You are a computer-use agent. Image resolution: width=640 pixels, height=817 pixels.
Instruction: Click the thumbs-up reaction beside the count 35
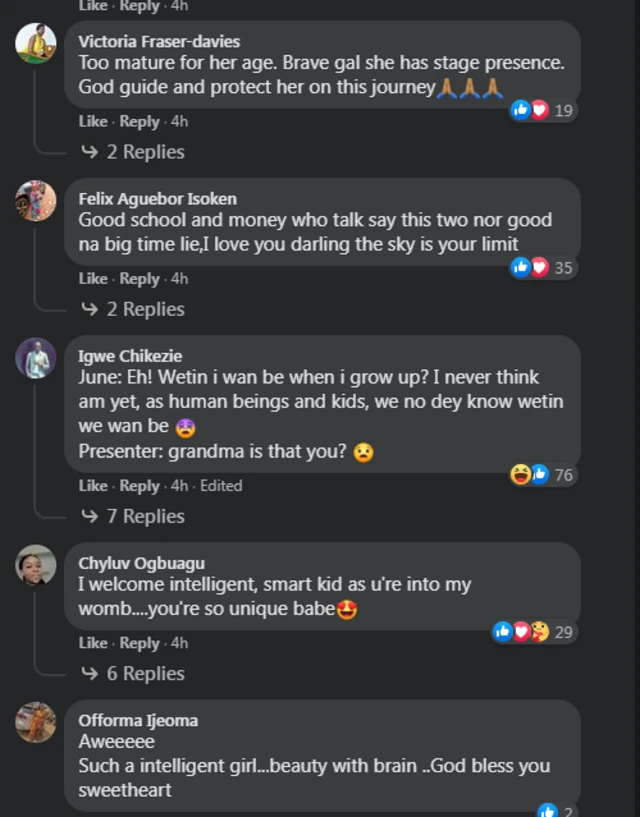pos(519,268)
